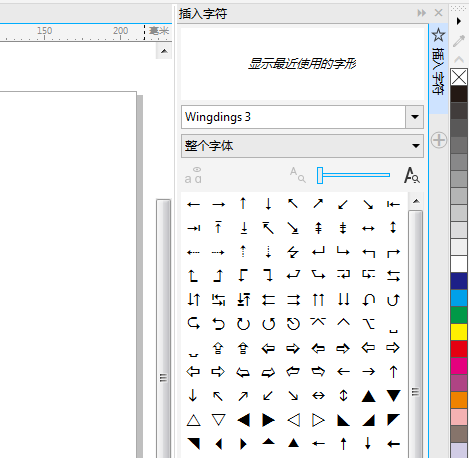
Task: Select the large filled right triangle glyph
Action: pos(268,420)
